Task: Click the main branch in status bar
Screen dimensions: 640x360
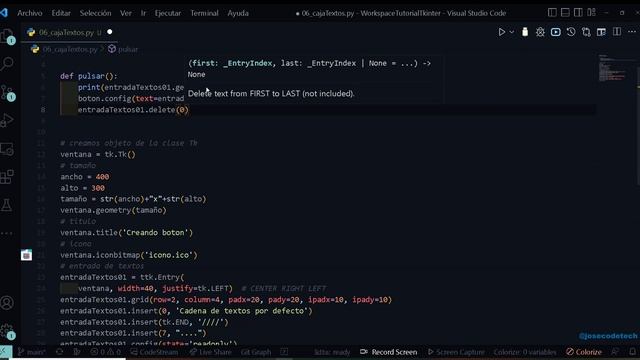Action: 32,352
